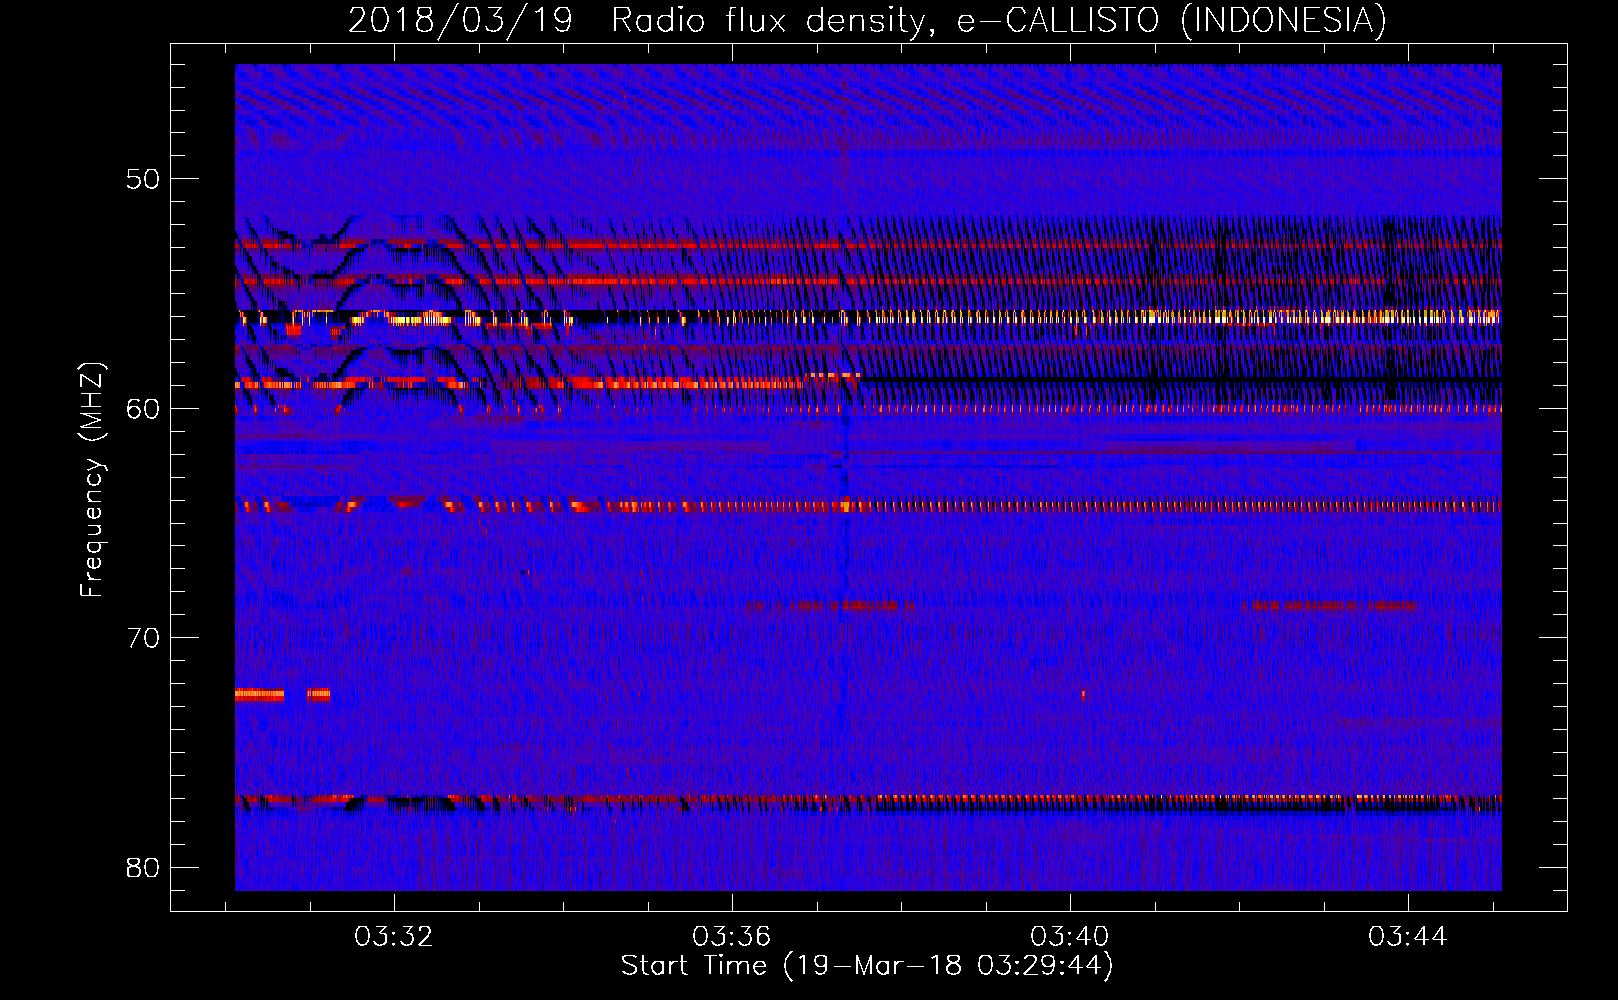
Task: Click the '50' frequency tick label
Action: [144, 179]
